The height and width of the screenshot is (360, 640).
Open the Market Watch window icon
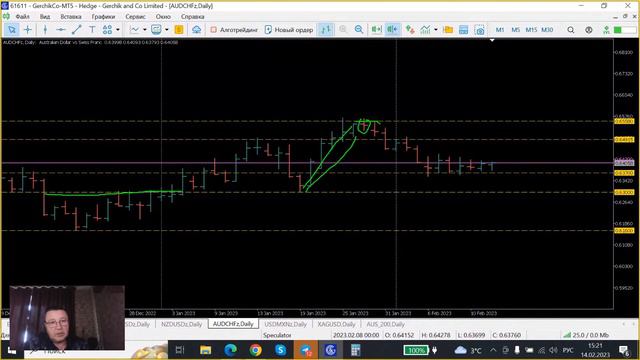(x=463, y=29)
